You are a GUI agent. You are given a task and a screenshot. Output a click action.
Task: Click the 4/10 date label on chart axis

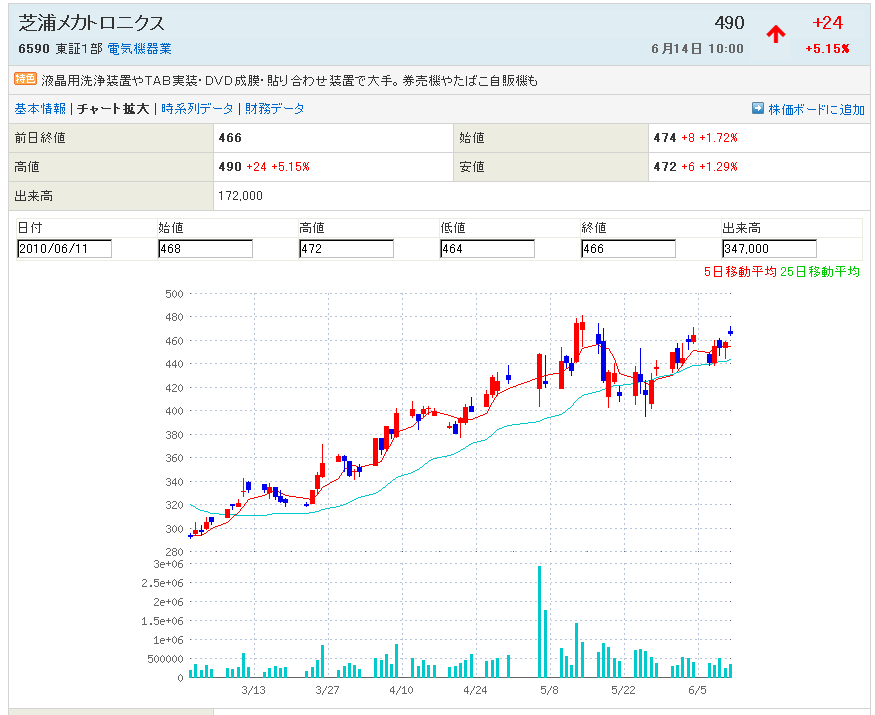[x=401, y=691]
